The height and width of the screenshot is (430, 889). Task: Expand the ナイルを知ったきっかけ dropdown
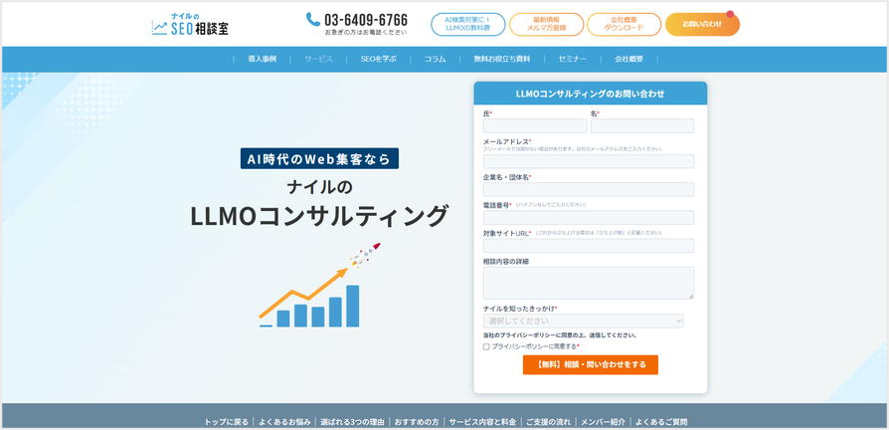click(583, 321)
